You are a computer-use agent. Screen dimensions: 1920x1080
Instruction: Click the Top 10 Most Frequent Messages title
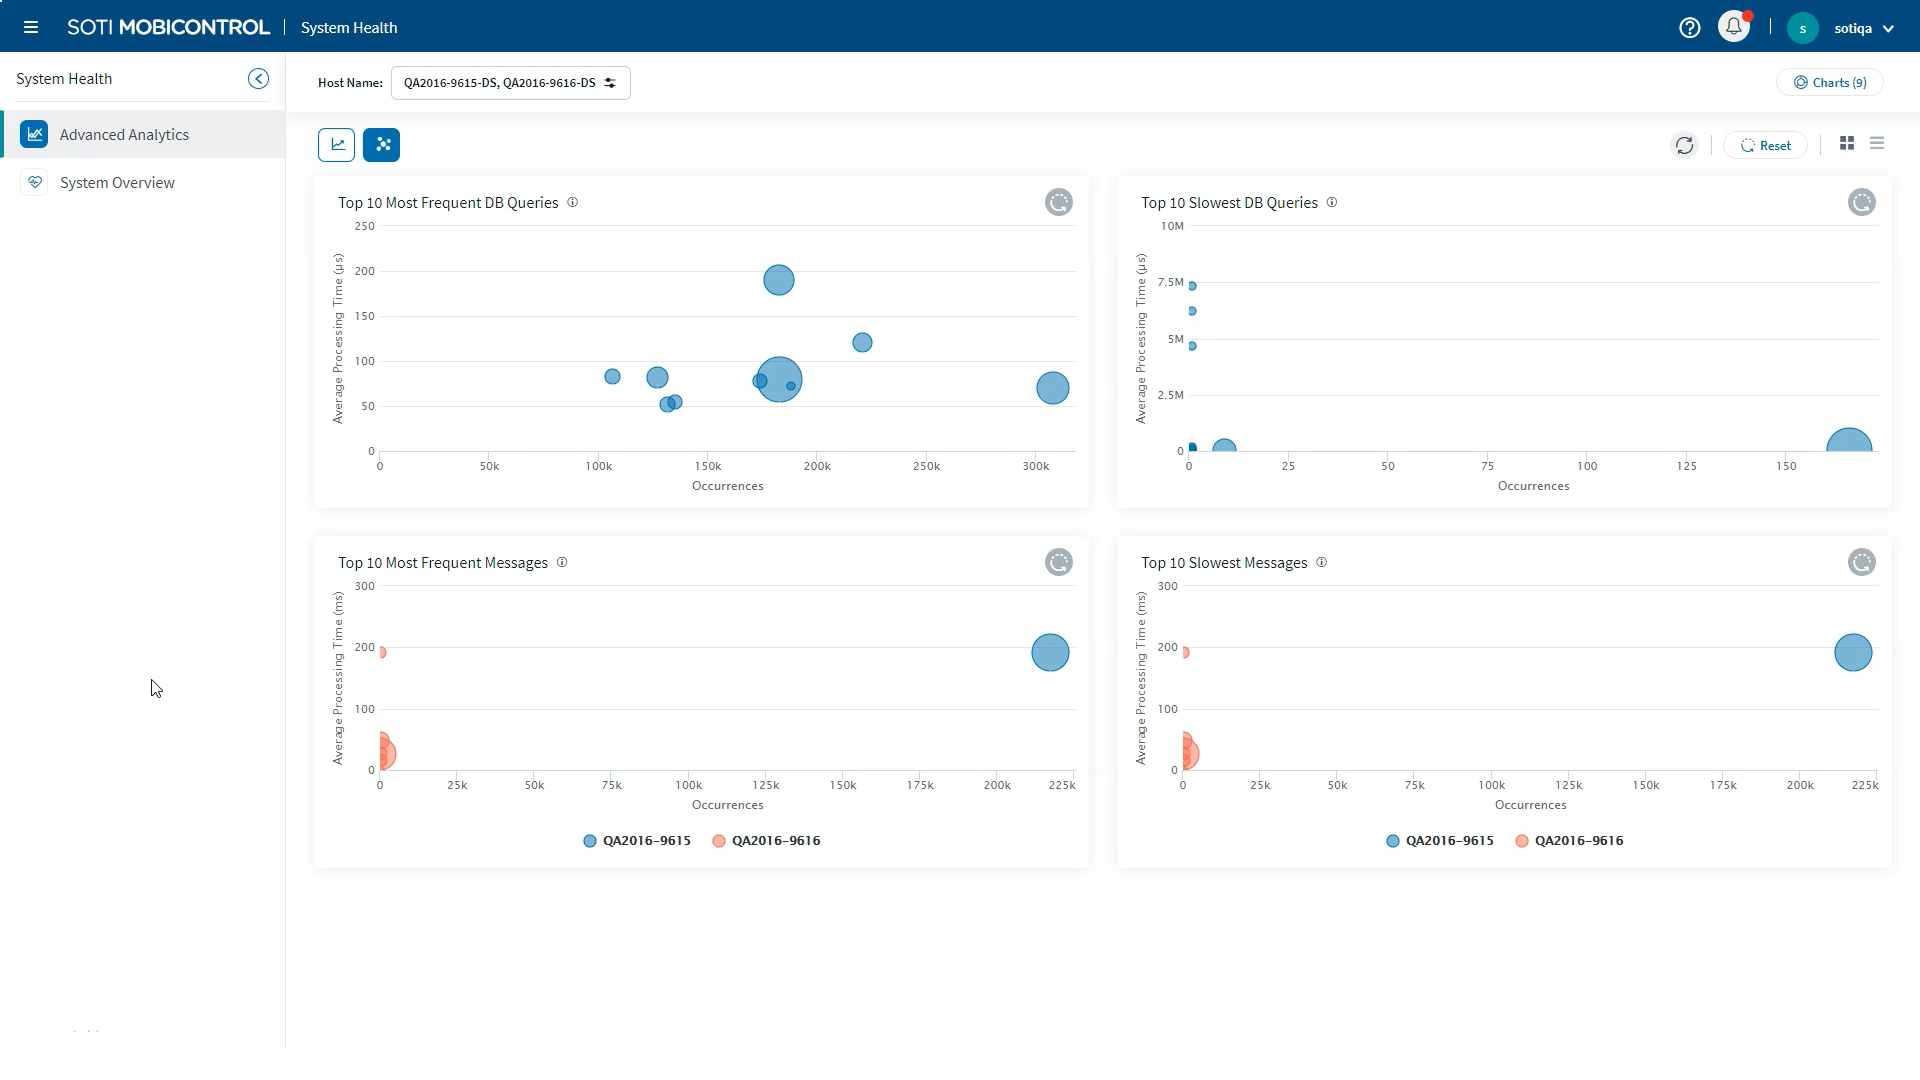tap(443, 563)
